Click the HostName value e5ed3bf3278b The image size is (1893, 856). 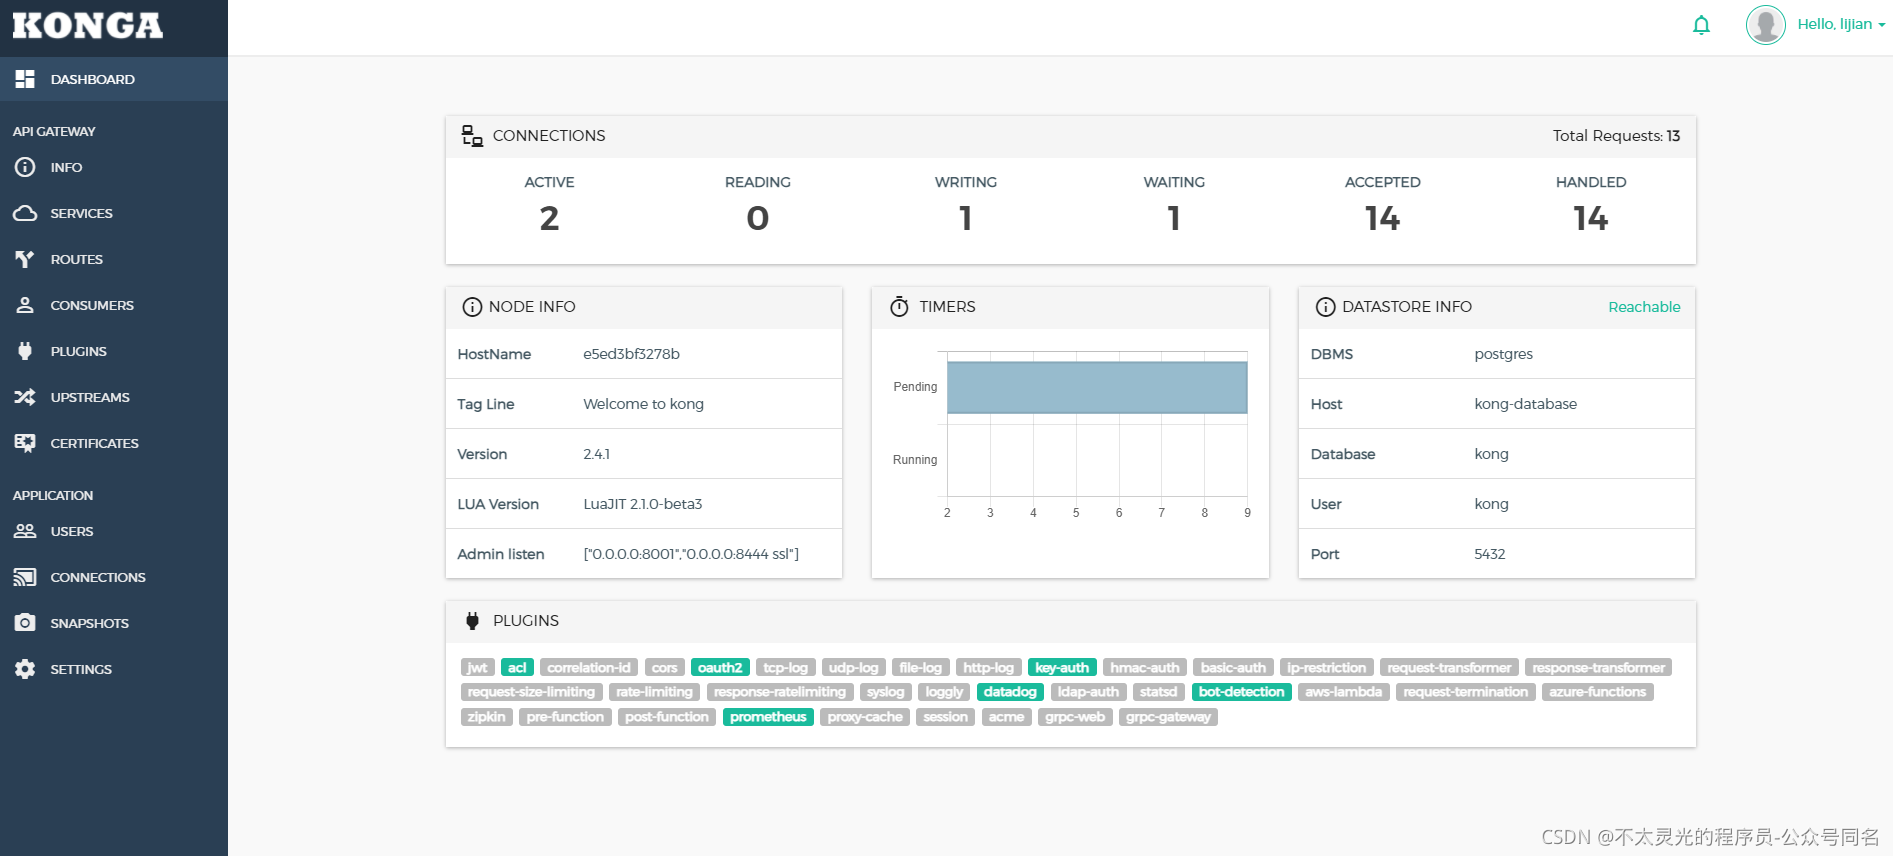coord(631,354)
